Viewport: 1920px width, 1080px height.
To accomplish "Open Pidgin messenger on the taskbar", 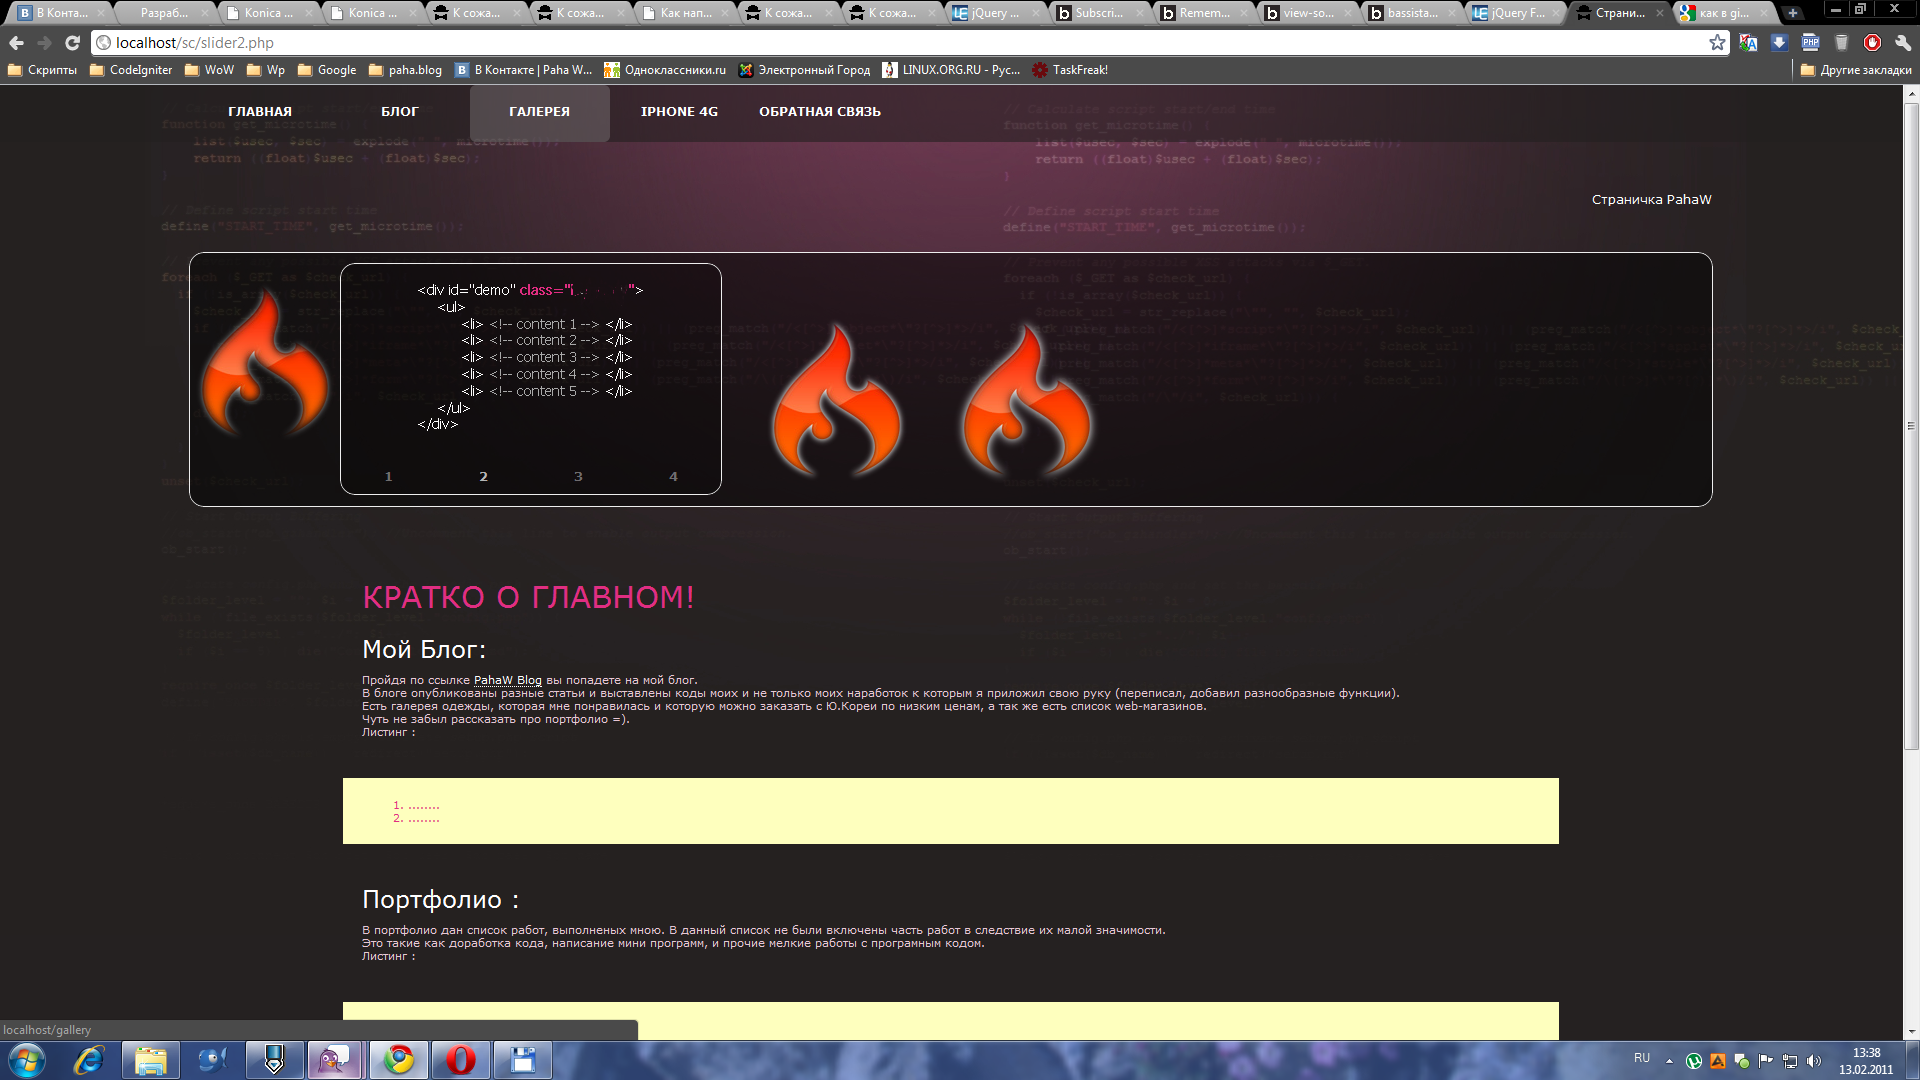I will [x=335, y=1060].
